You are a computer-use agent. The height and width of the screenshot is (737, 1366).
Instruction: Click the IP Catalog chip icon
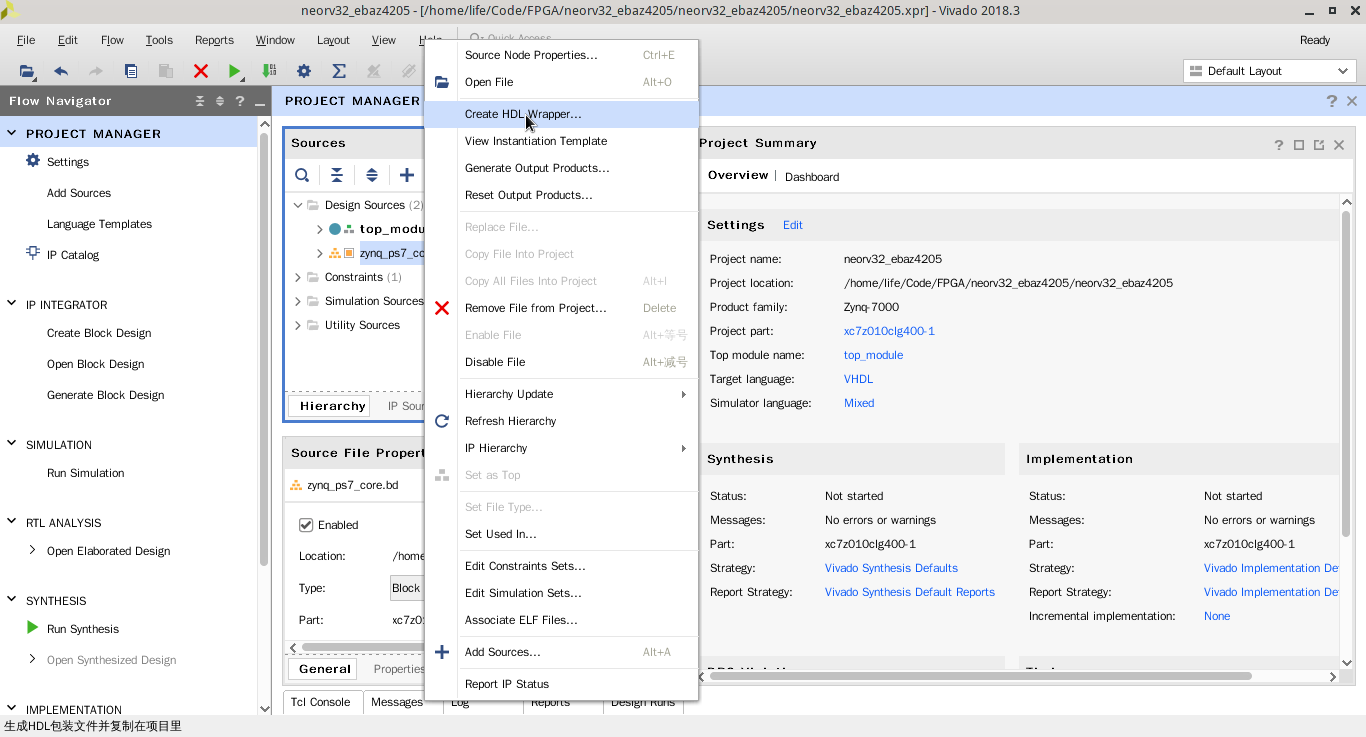[33, 254]
